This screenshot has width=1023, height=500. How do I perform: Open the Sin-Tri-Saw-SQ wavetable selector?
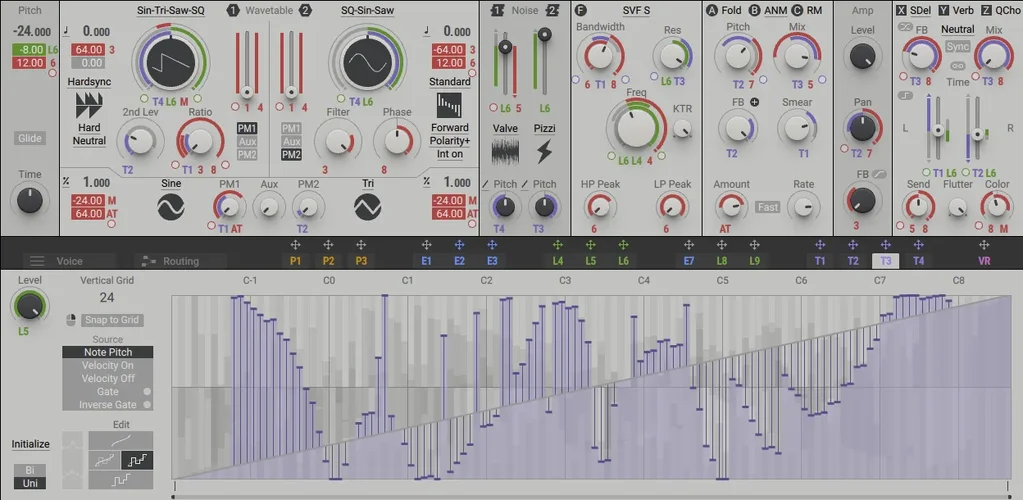[170, 10]
